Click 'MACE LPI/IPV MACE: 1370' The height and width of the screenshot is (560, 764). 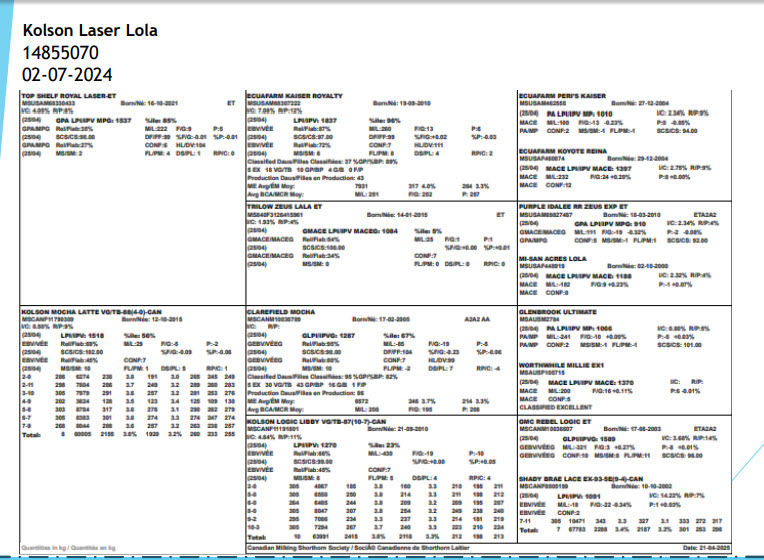[591, 383]
